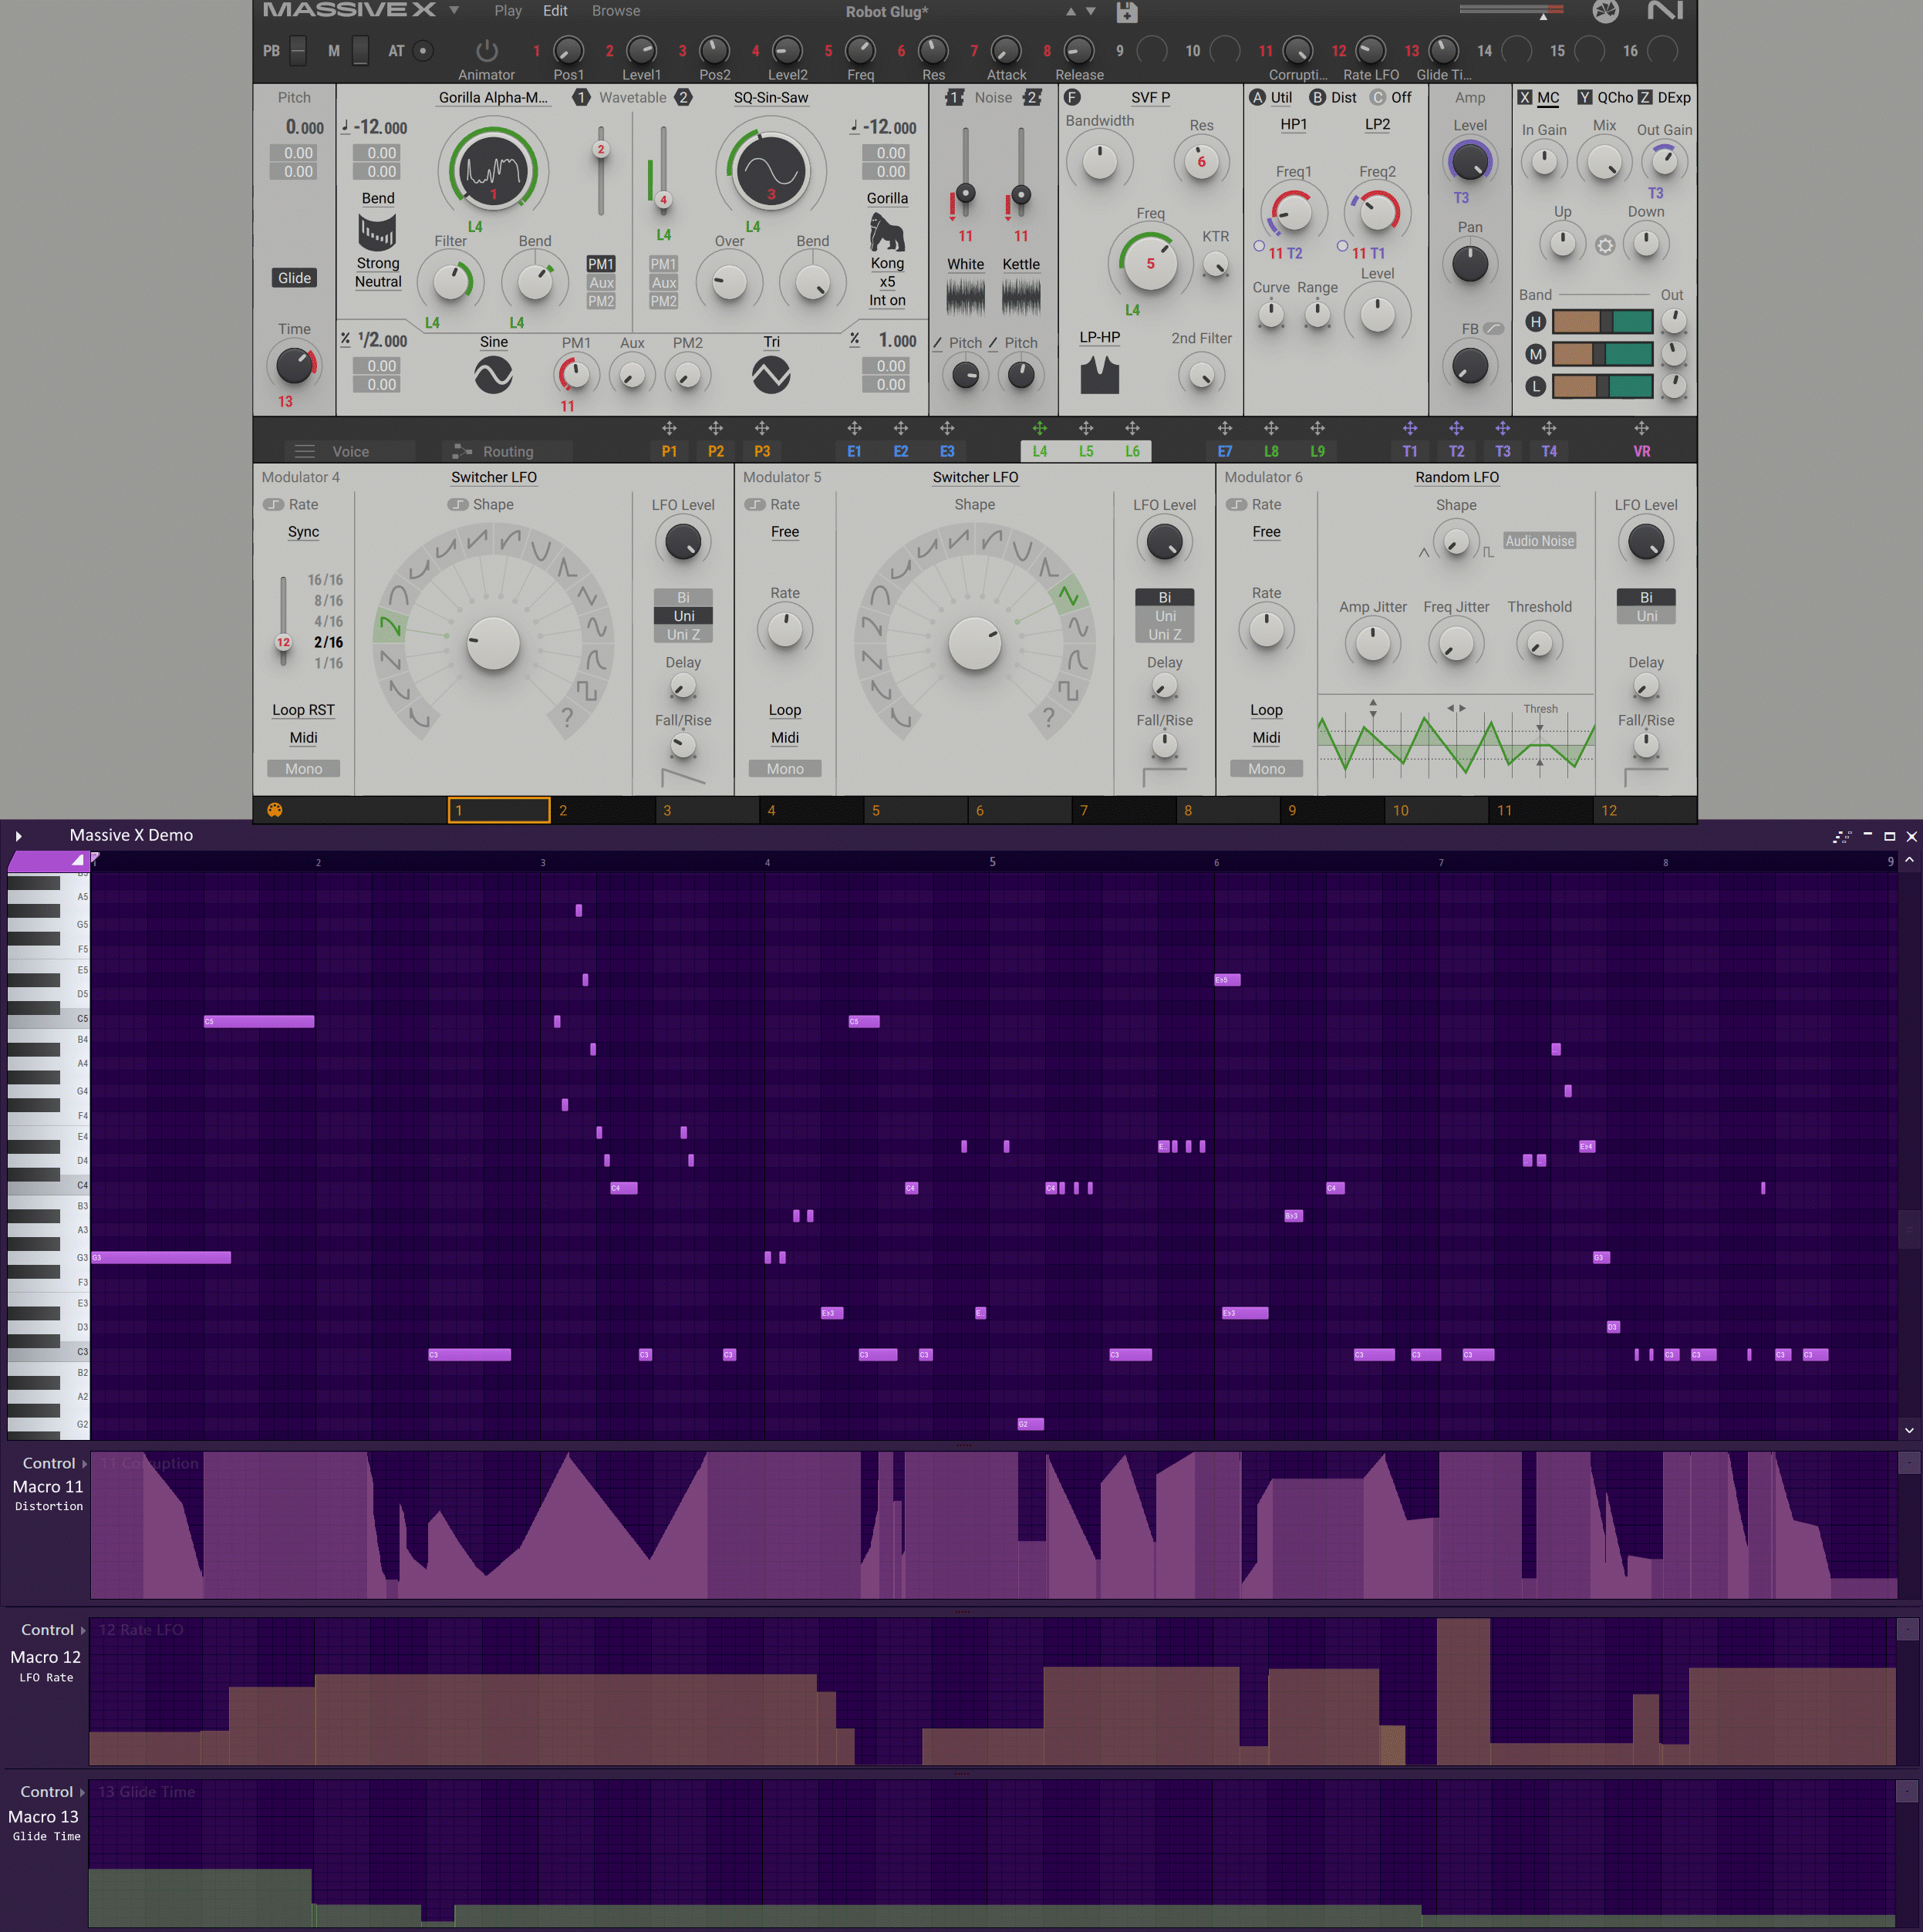Open the MASSIVE X logo dropdown arrow
This screenshot has height=1932, width=1923.
click(454, 11)
